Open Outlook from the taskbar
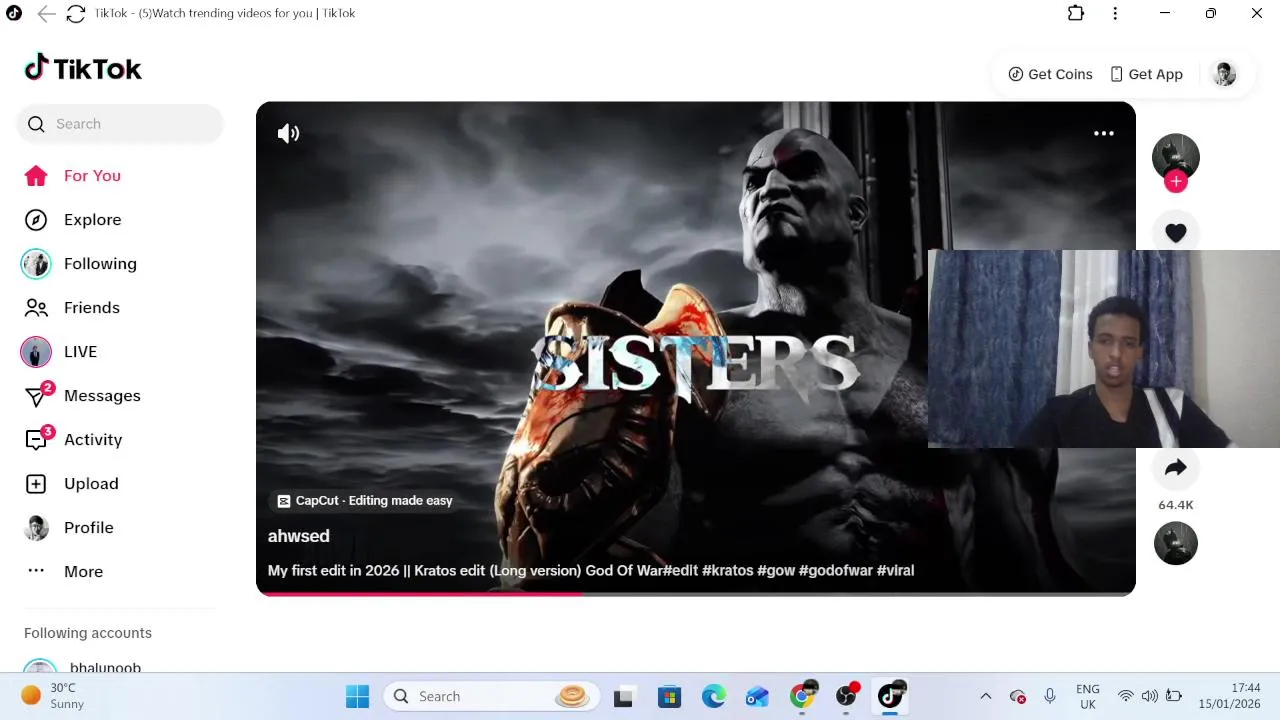Image resolution: width=1280 pixels, height=720 pixels. [757, 696]
